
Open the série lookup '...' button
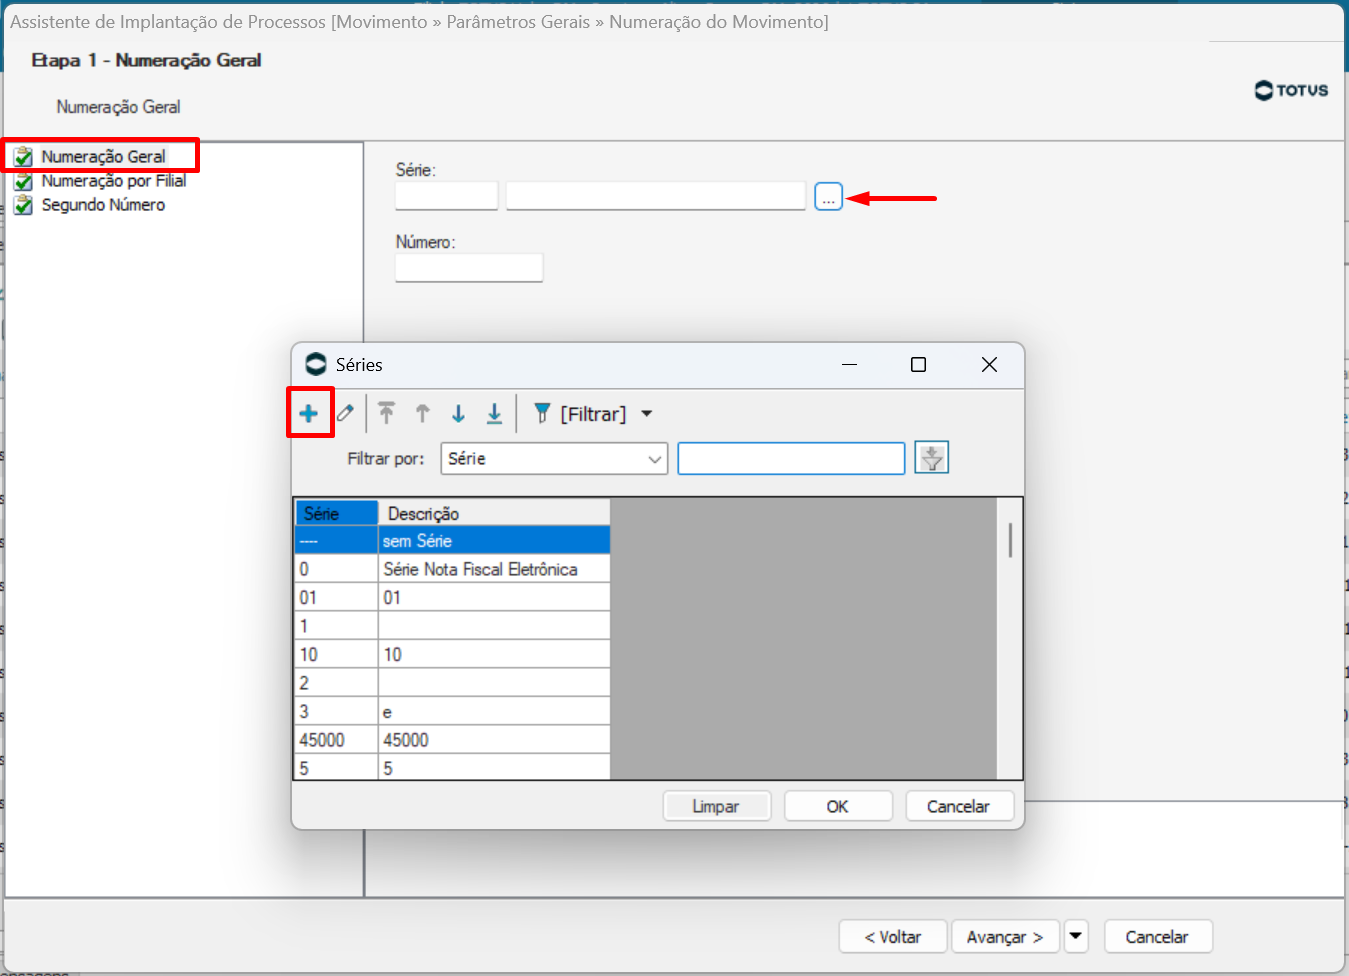pos(828,197)
